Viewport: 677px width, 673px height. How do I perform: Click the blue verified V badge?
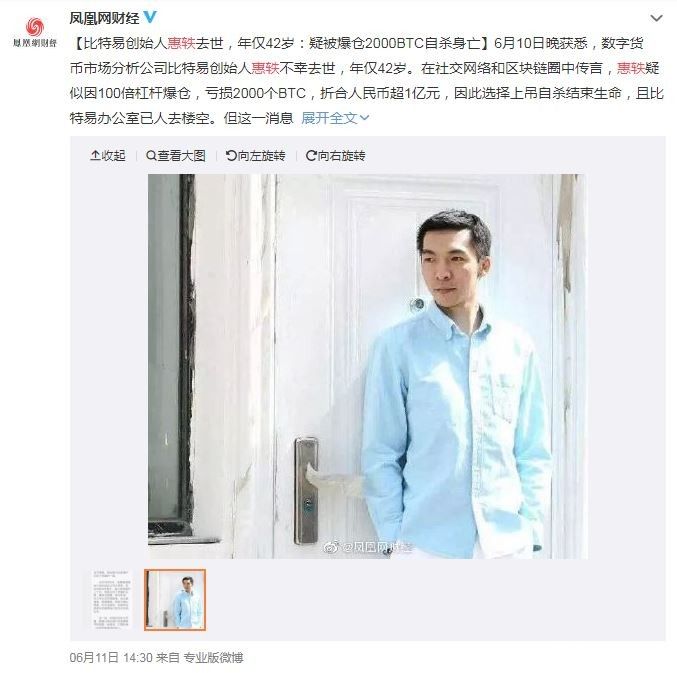(150, 17)
